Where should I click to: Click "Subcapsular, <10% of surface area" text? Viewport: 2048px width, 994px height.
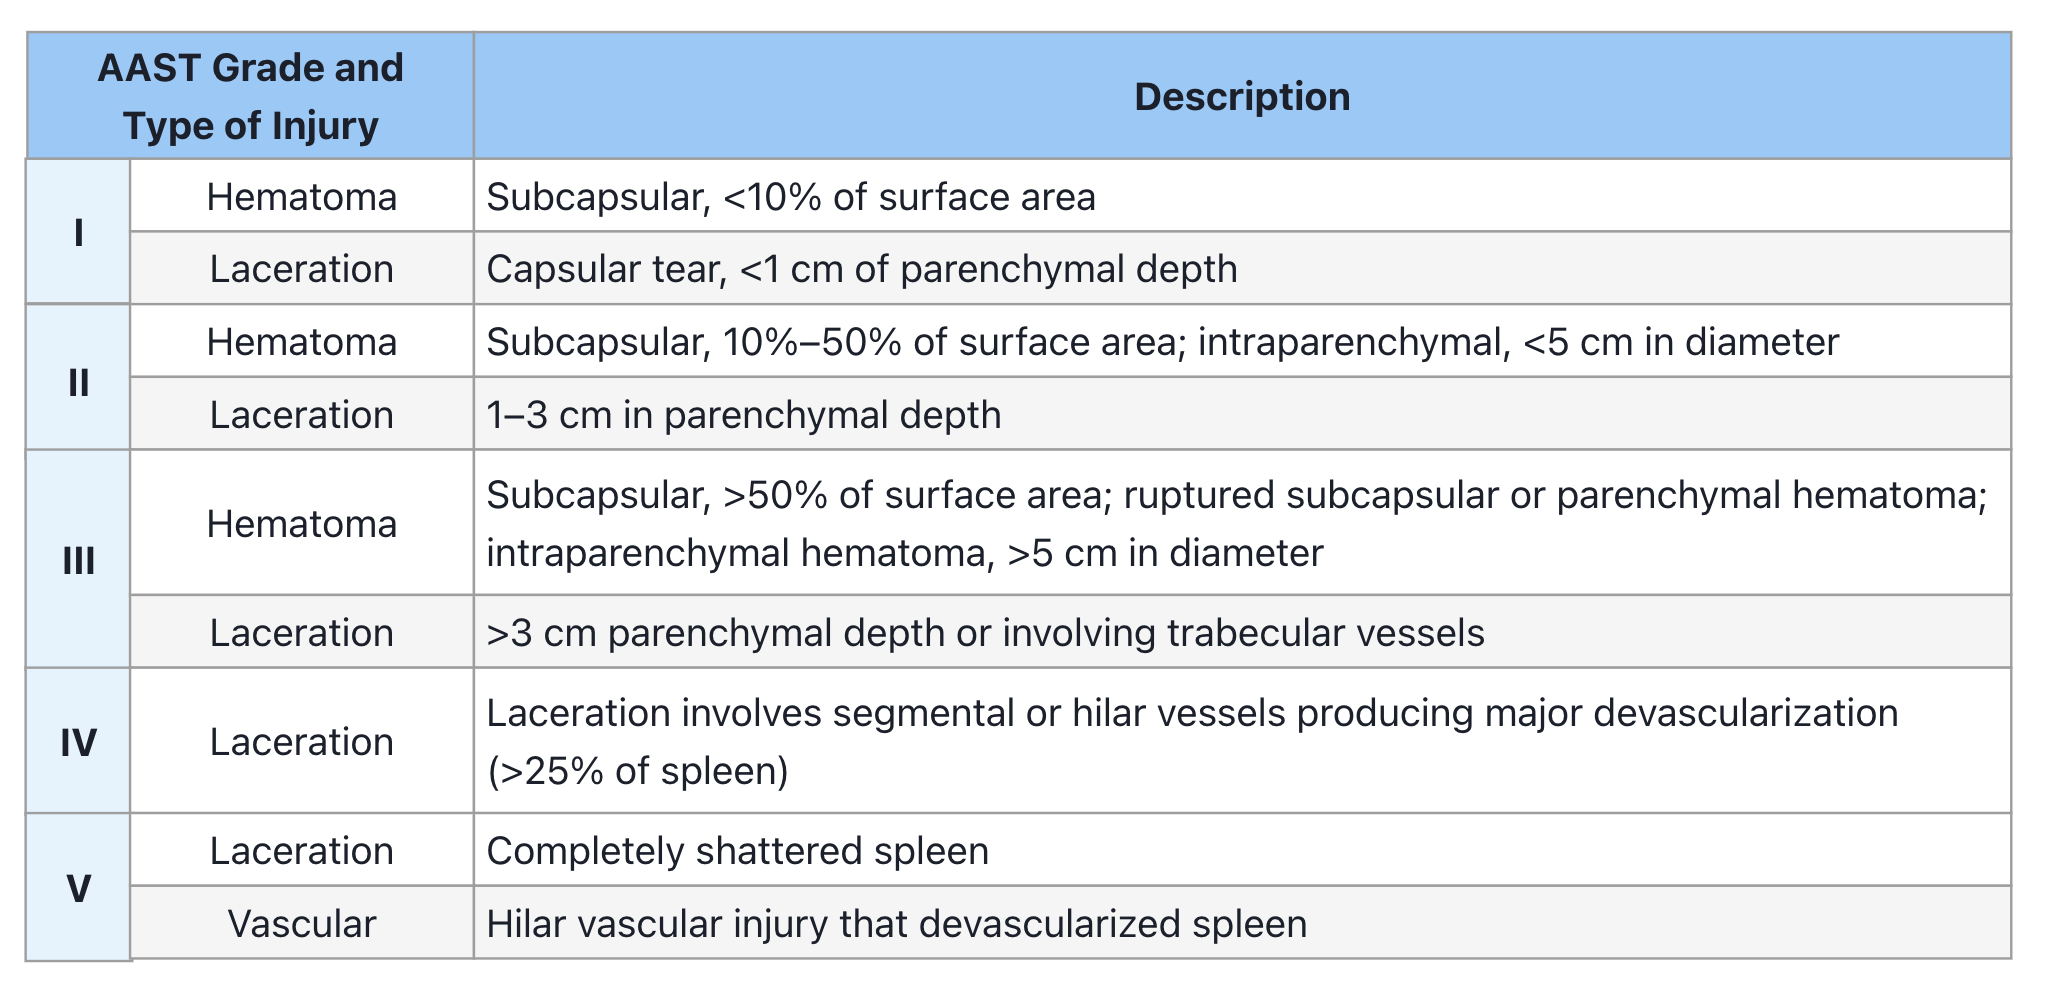[790, 197]
